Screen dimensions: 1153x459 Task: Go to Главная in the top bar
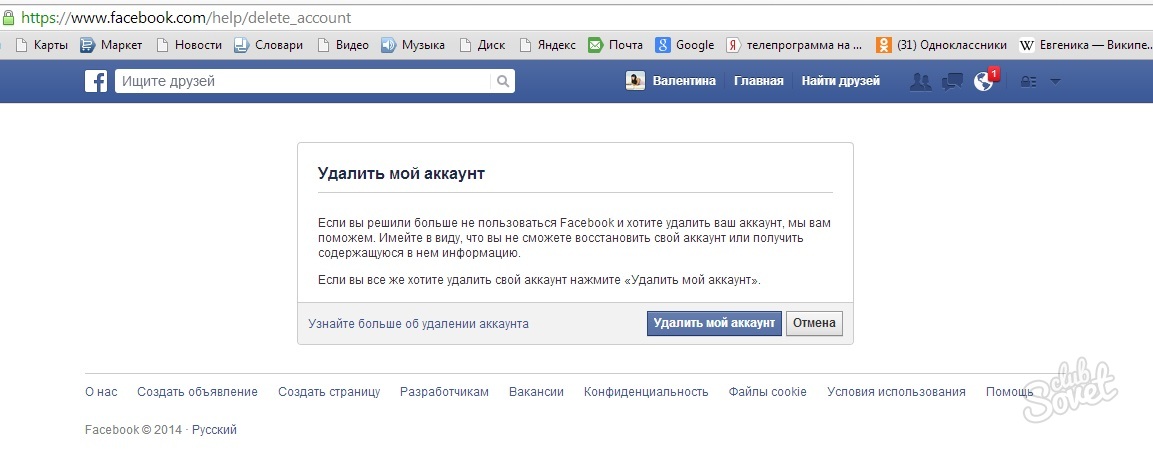(759, 81)
